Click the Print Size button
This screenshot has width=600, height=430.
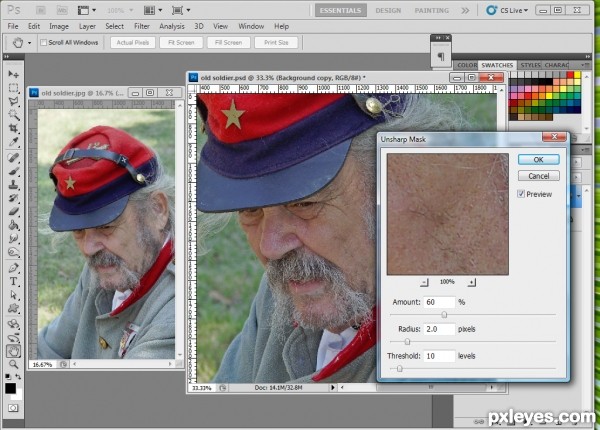276,42
